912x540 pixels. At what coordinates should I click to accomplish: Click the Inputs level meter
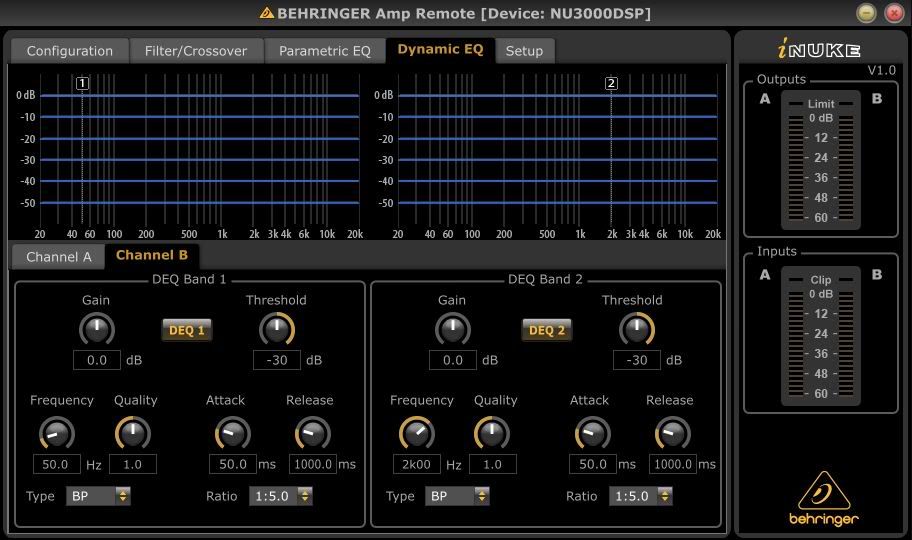tap(821, 336)
